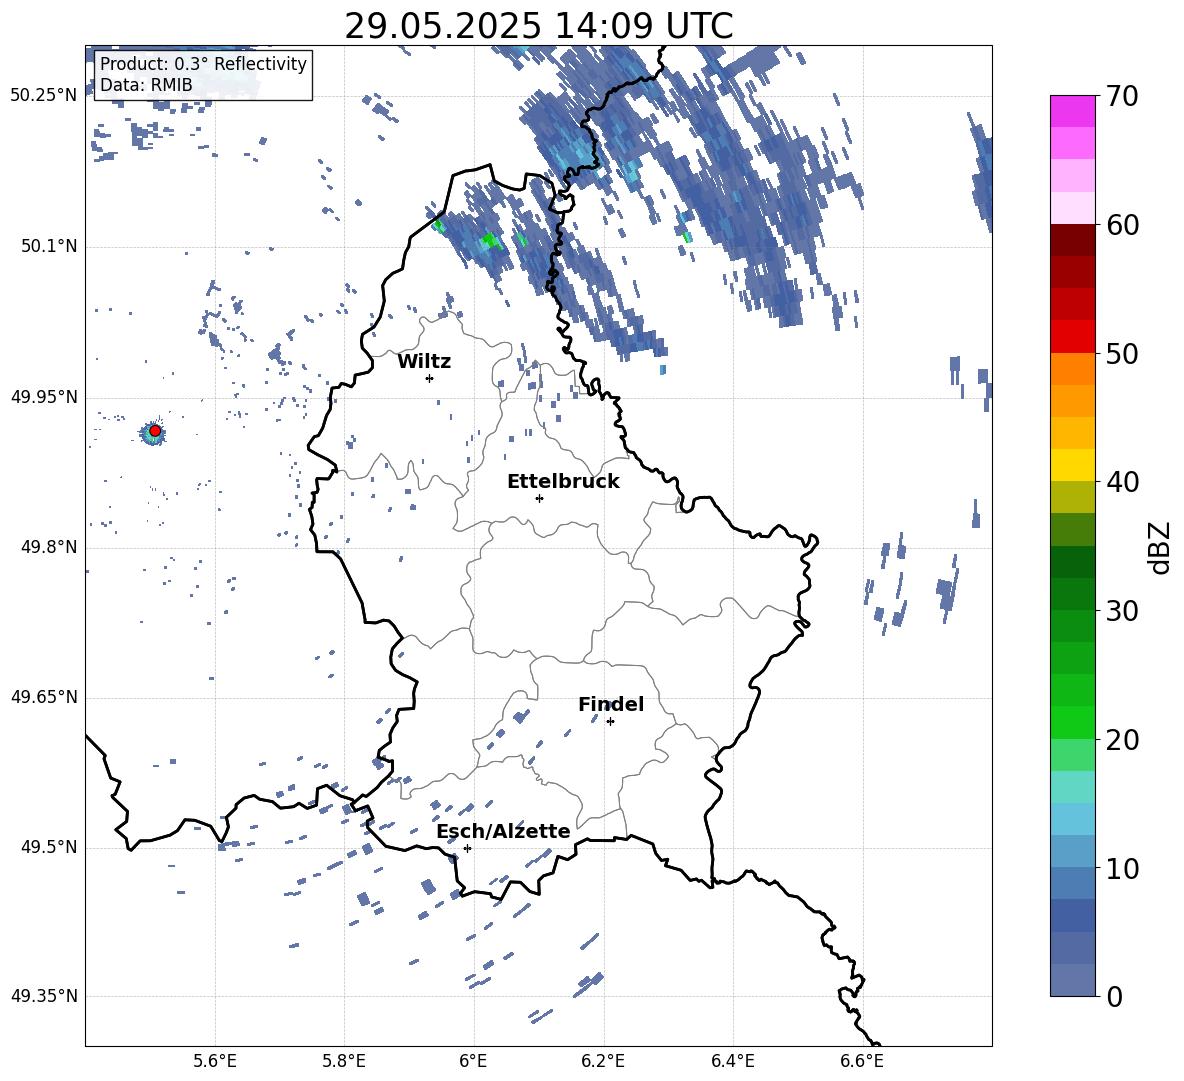This screenshot has height=1081, width=1184.
Task: Click the latitude label 50.25°N
Action: click(44, 96)
